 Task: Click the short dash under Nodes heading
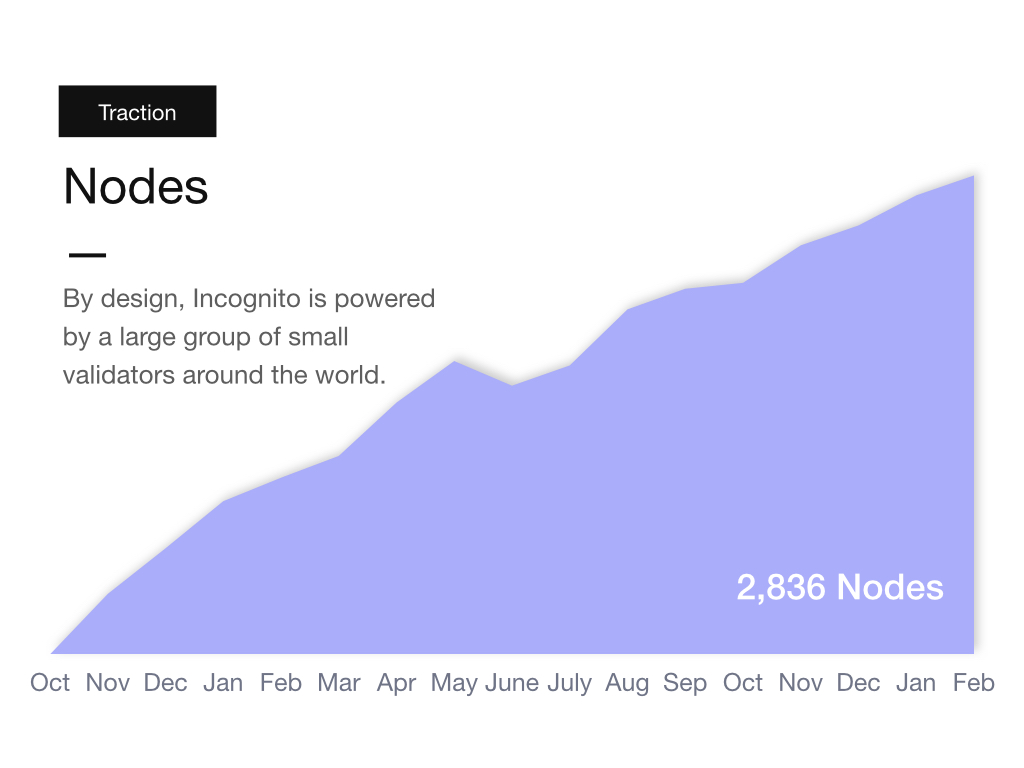click(x=88, y=255)
